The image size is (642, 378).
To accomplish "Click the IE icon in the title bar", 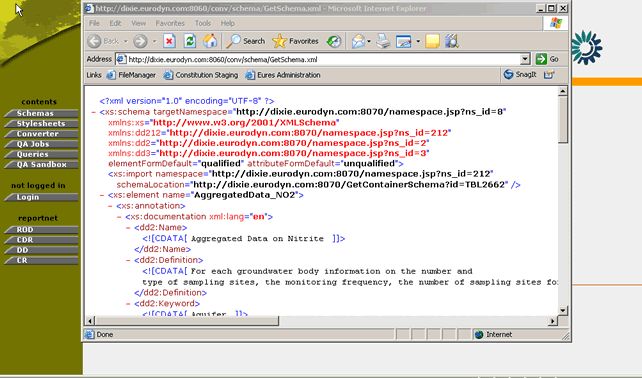I will click(89, 8).
